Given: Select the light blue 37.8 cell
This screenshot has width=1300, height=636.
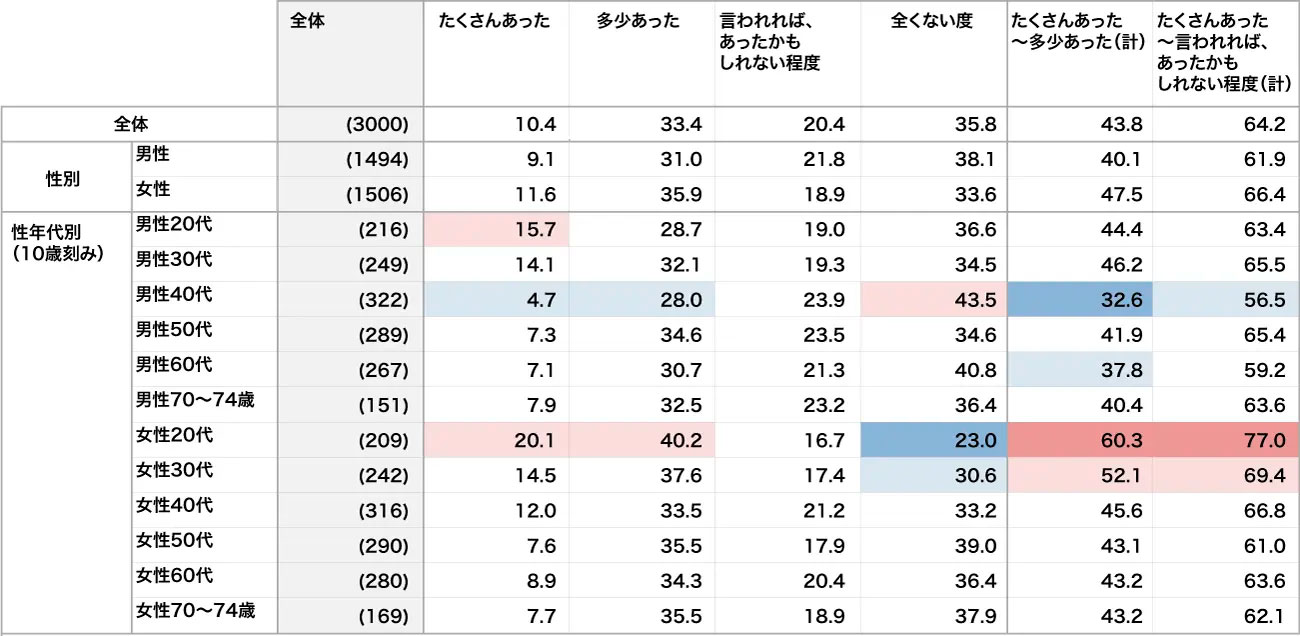Looking at the screenshot, I should [x=1080, y=371].
